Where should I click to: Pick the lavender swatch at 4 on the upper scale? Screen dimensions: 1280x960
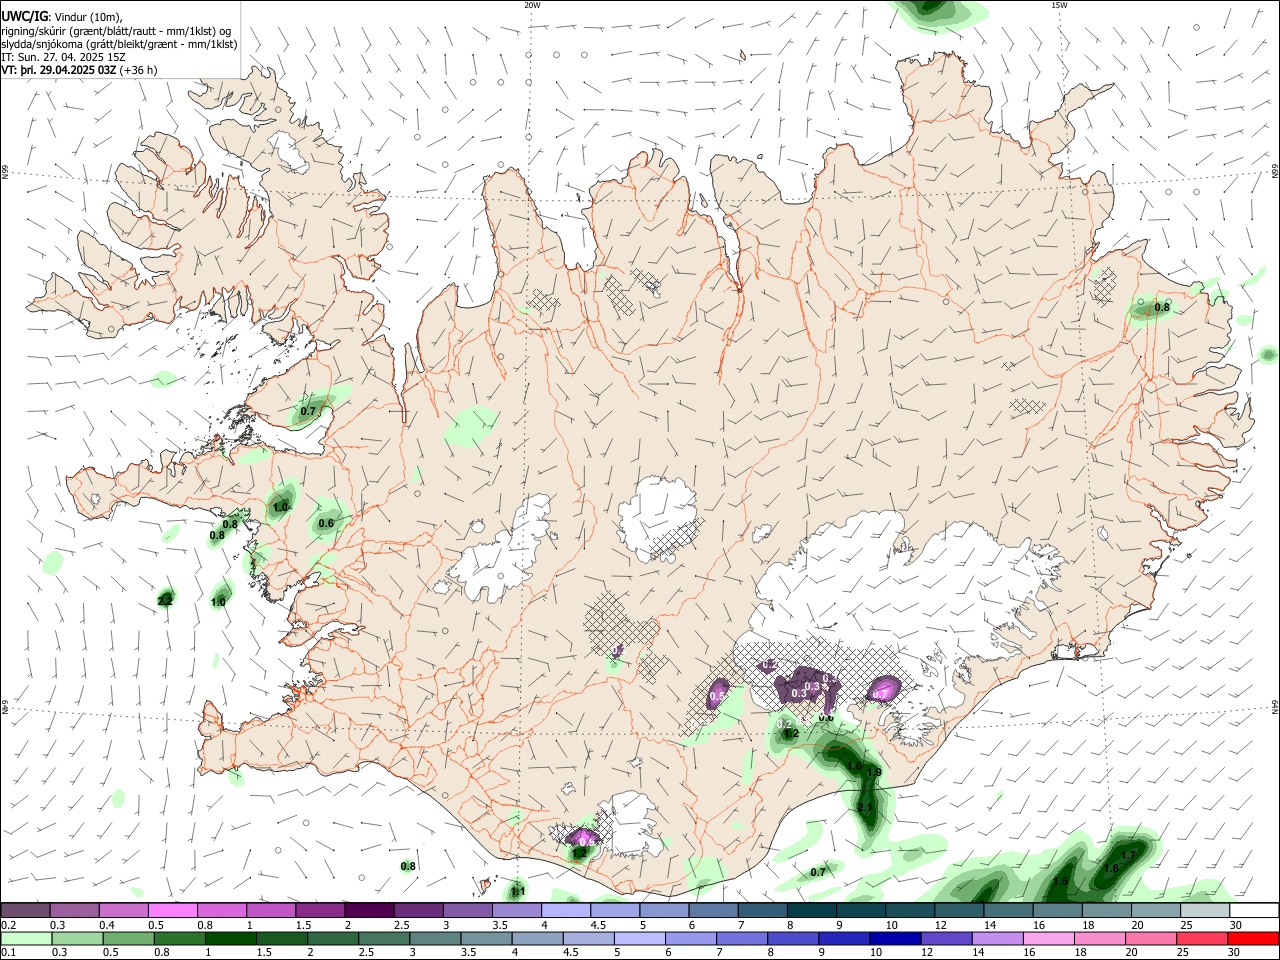click(x=565, y=910)
